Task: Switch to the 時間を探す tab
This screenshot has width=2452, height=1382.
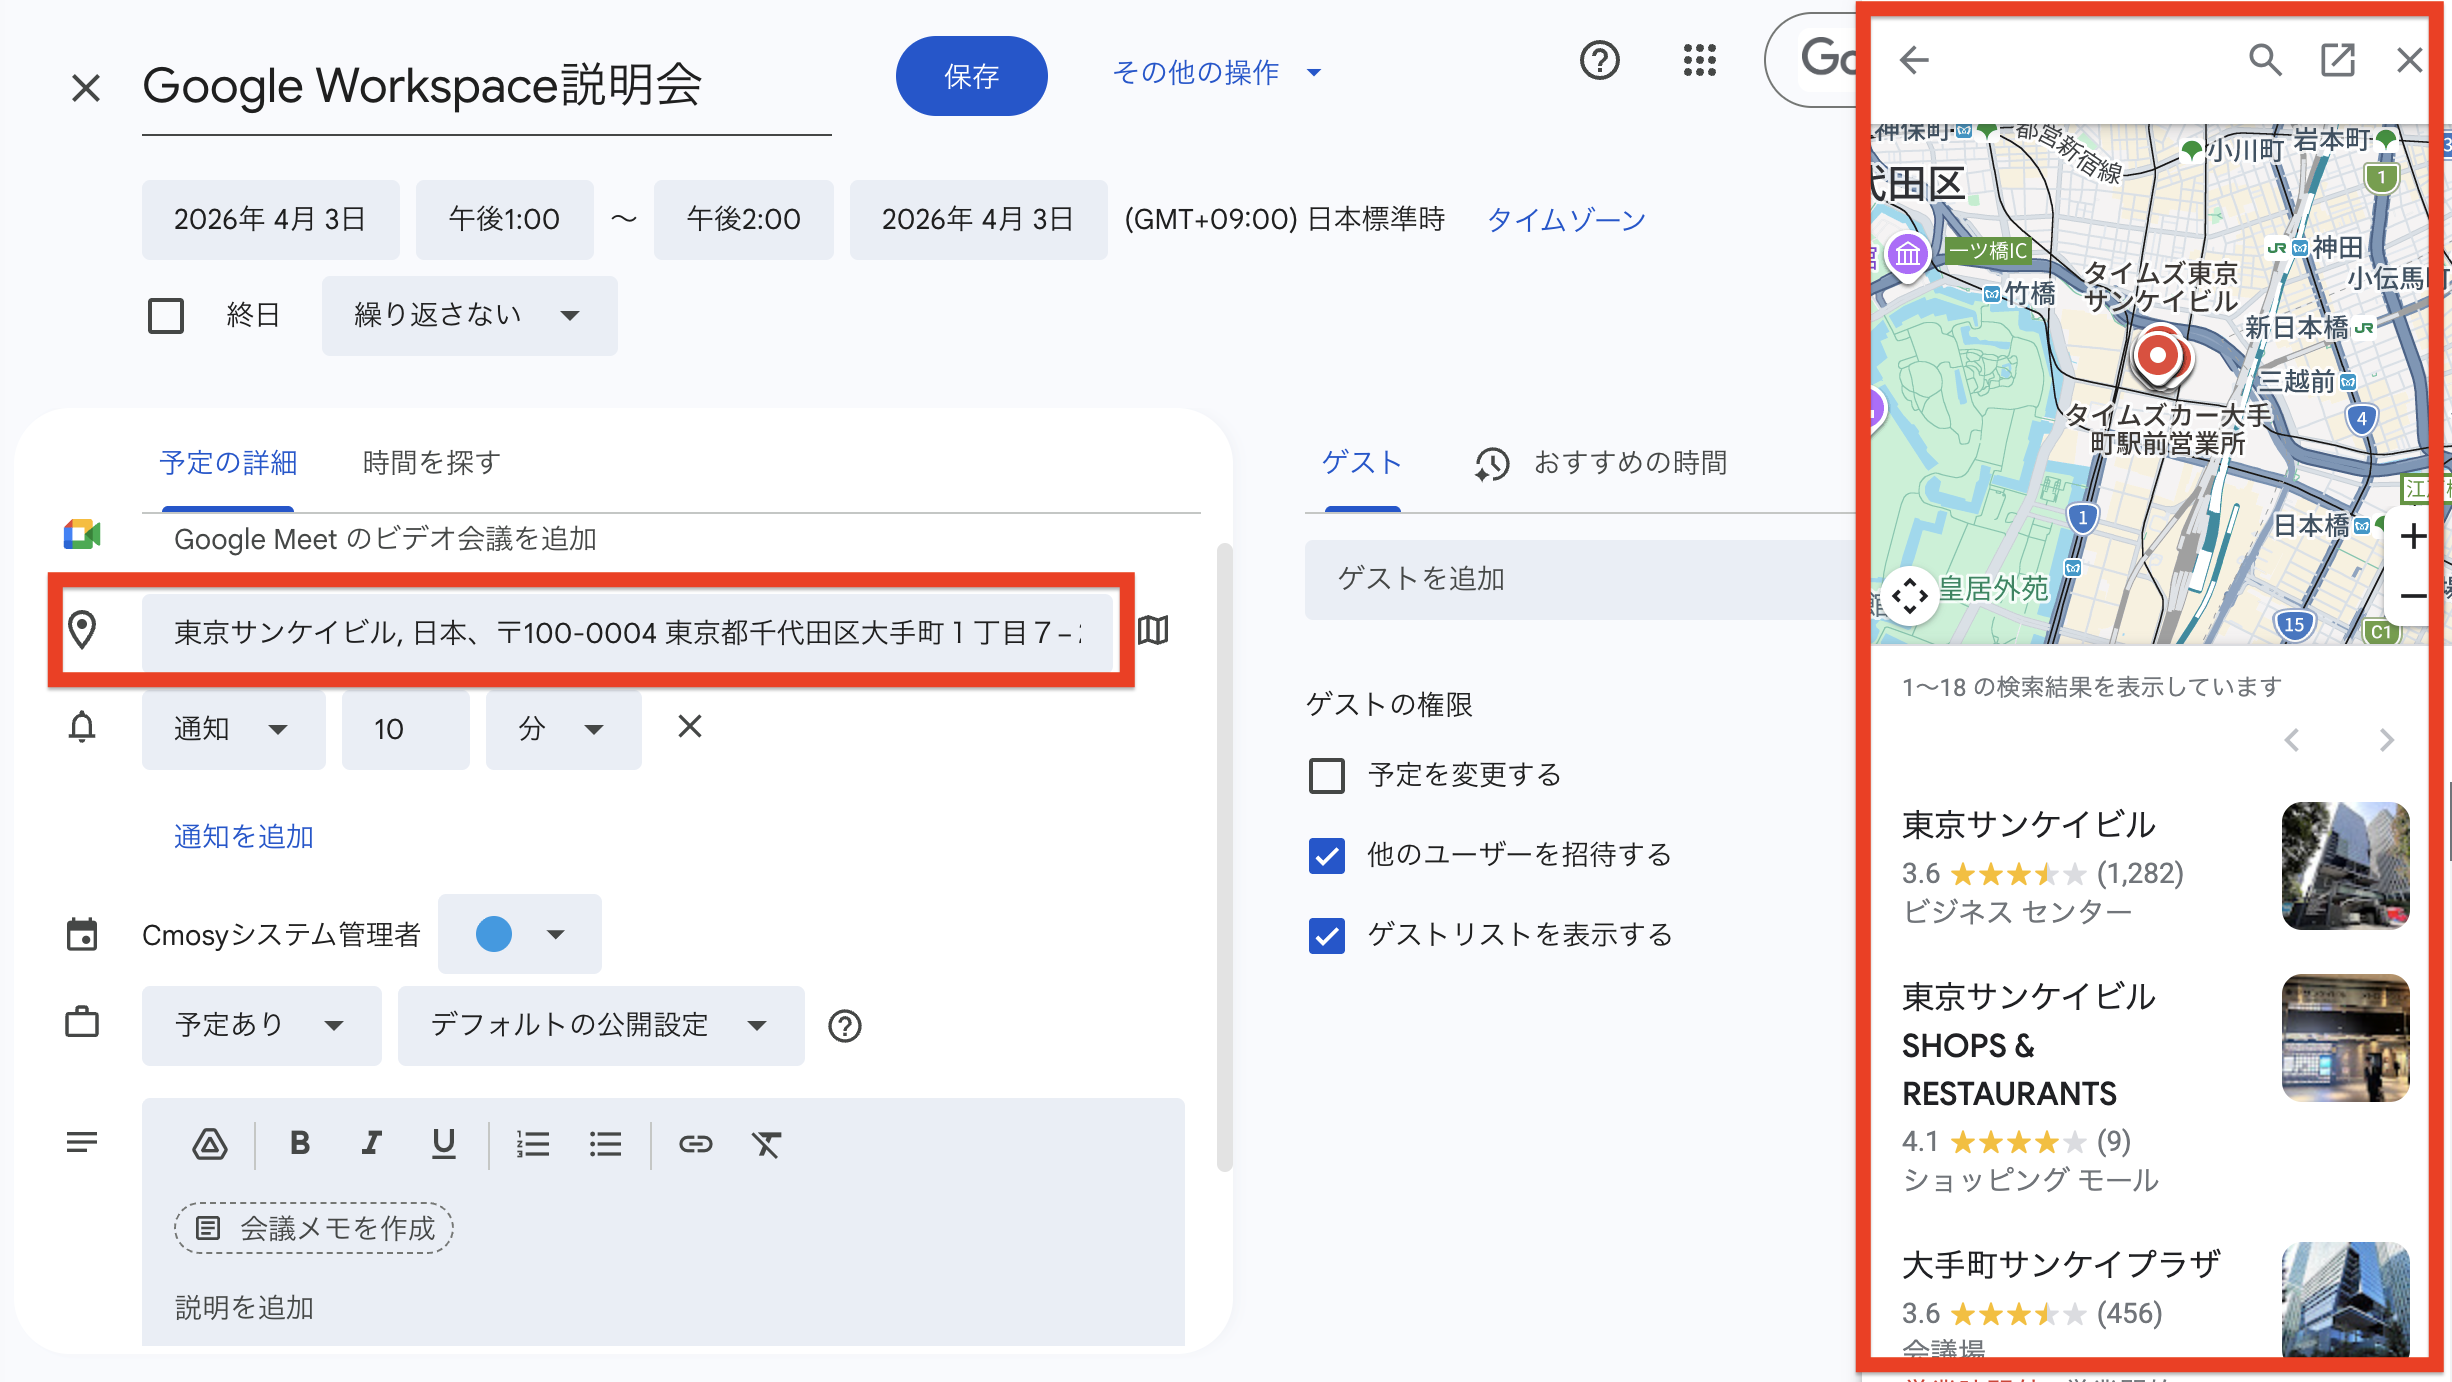Action: pos(429,462)
